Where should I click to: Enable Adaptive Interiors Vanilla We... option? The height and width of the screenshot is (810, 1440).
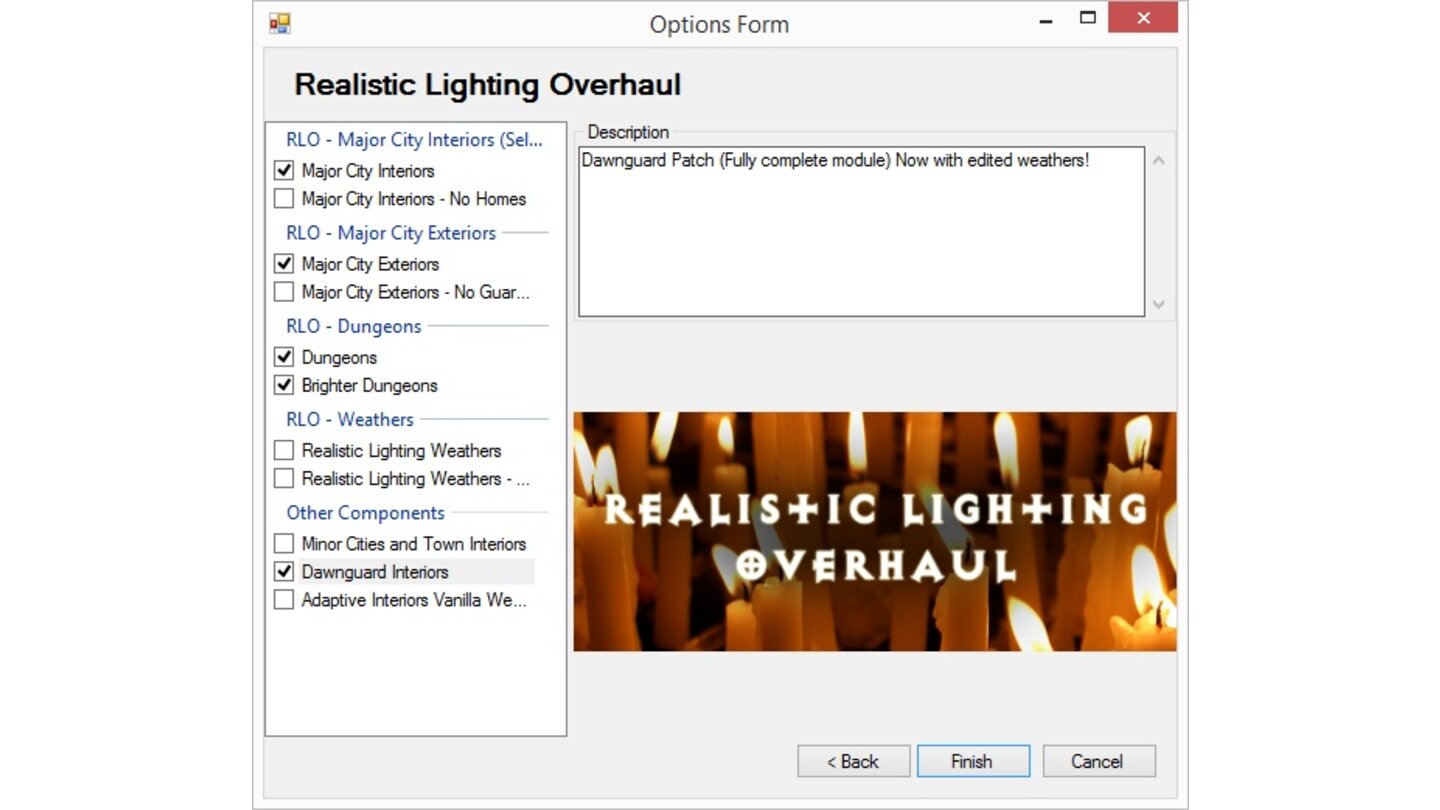[284, 600]
